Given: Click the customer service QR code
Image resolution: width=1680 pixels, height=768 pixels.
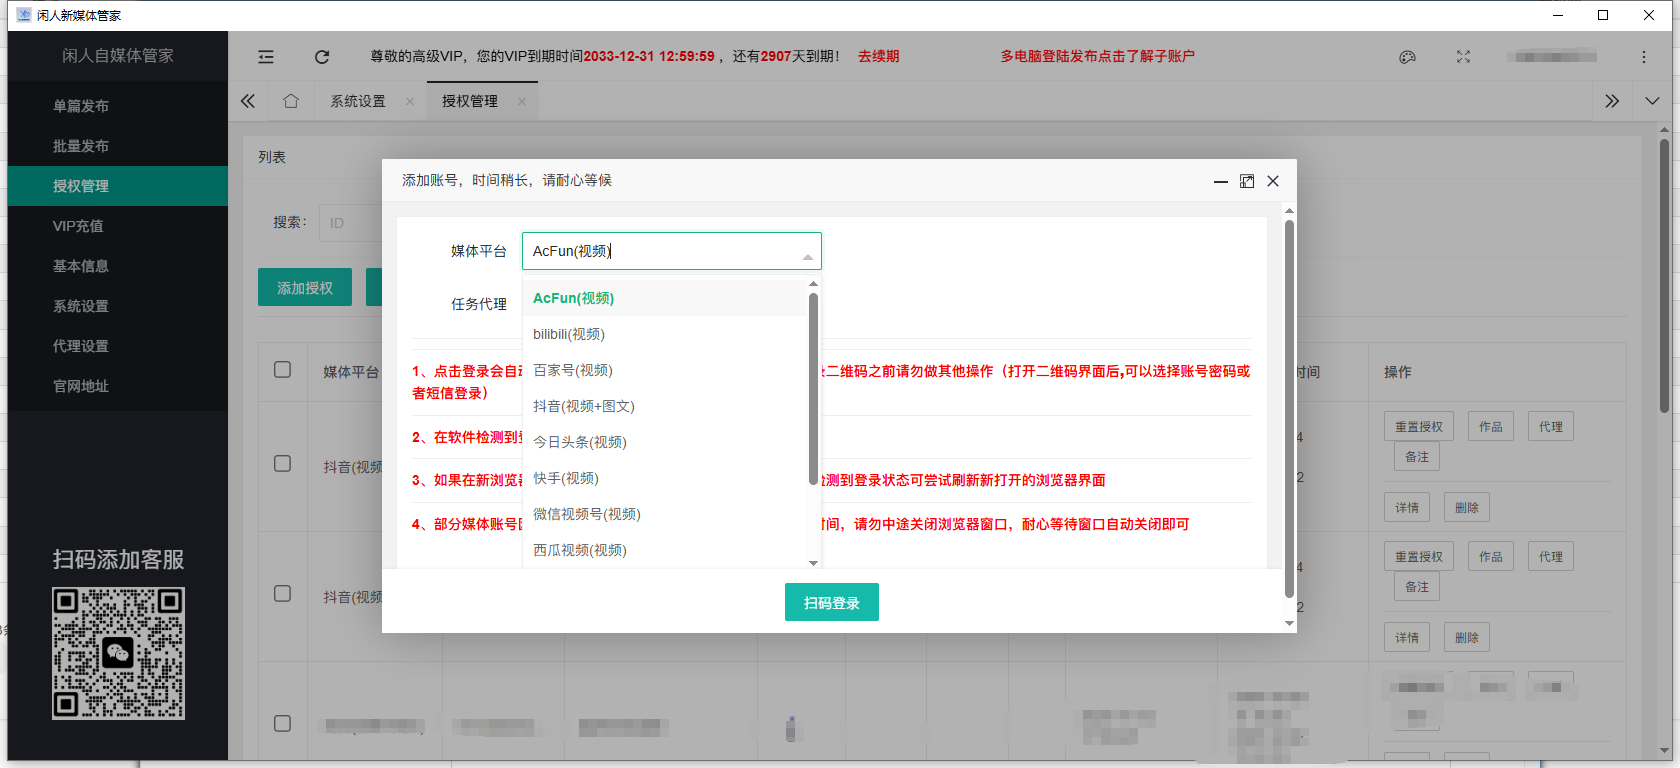Looking at the screenshot, I should point(118,653).
